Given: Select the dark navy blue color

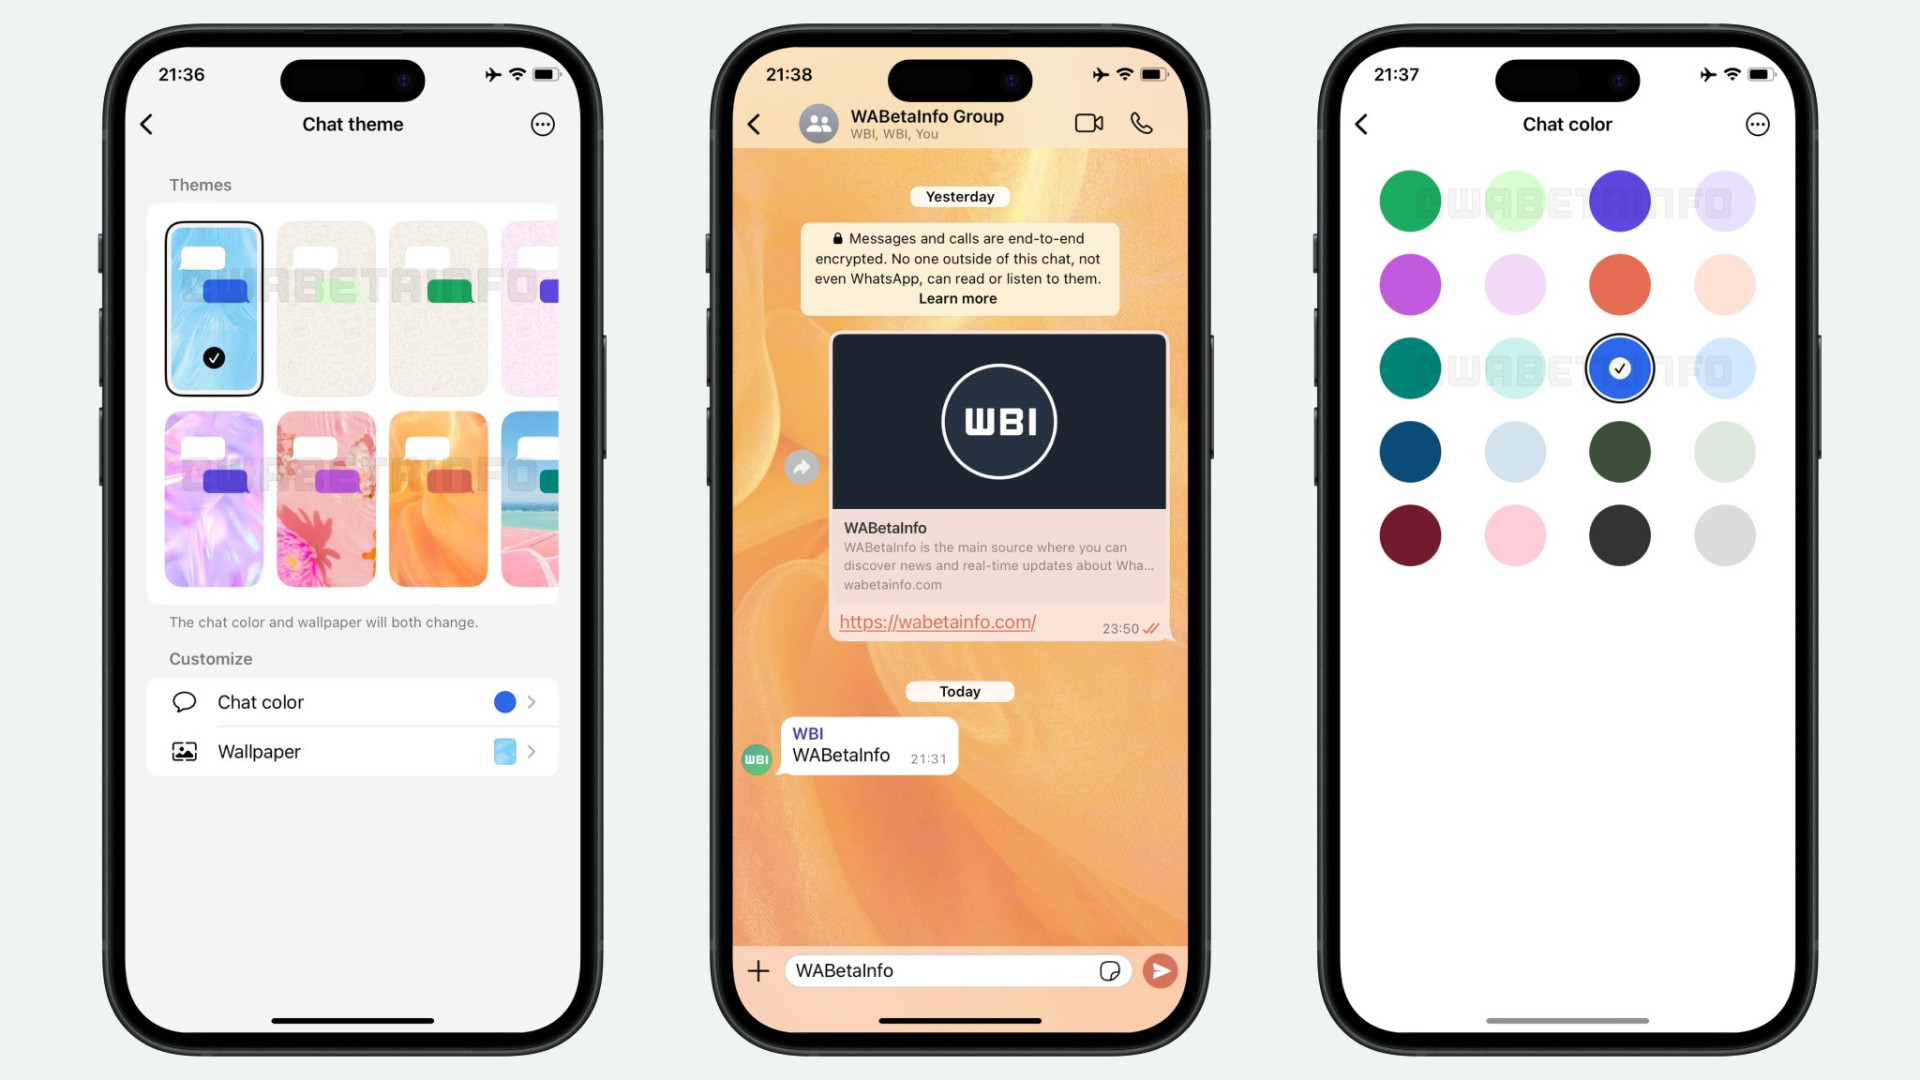Looking at the screenshot, I should [1407, 451].
